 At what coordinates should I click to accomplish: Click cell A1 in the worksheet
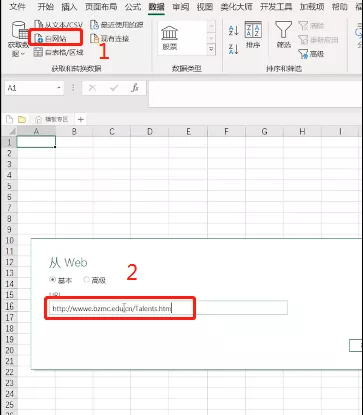click(36, 142)
